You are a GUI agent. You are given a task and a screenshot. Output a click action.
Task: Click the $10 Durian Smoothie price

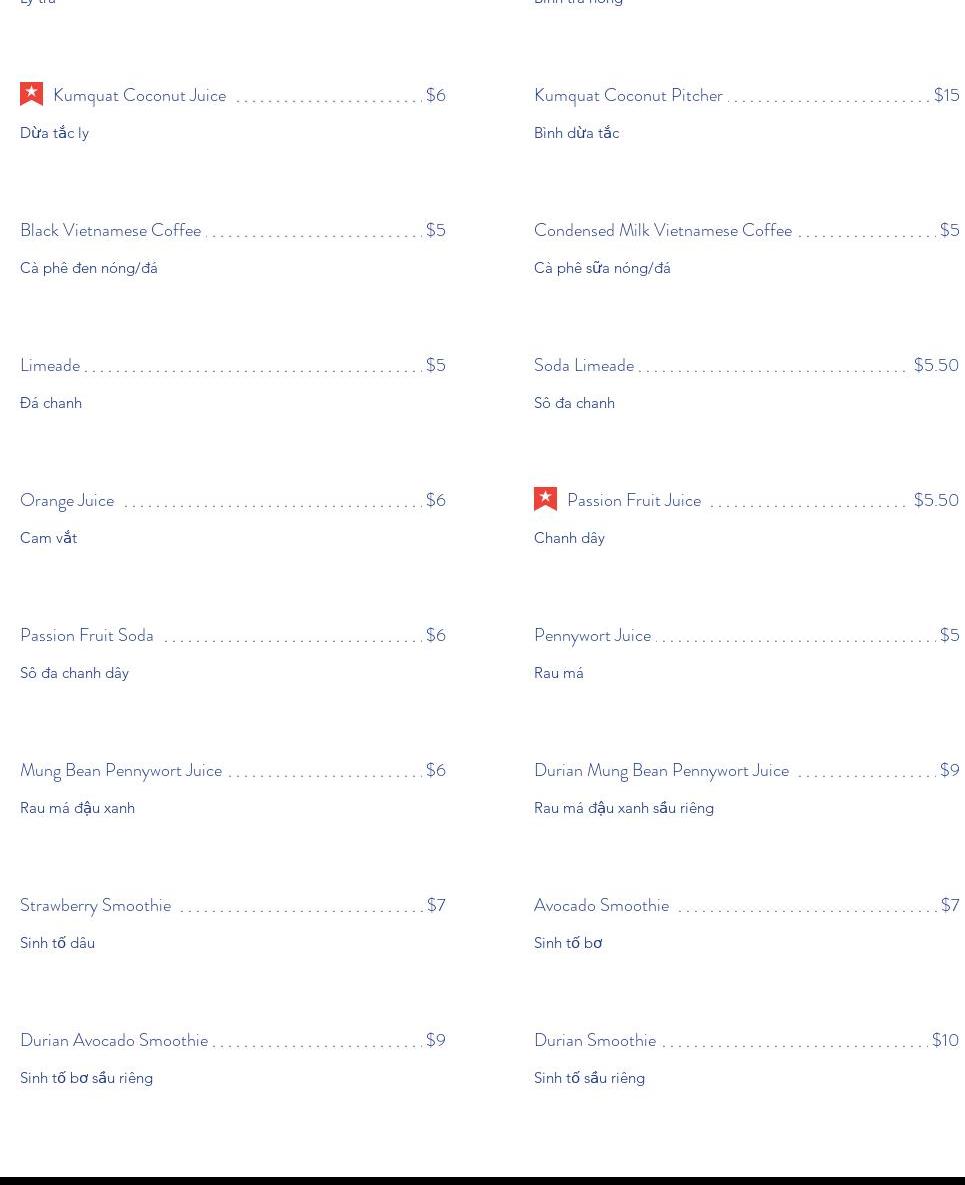[x=945, y=1040]
